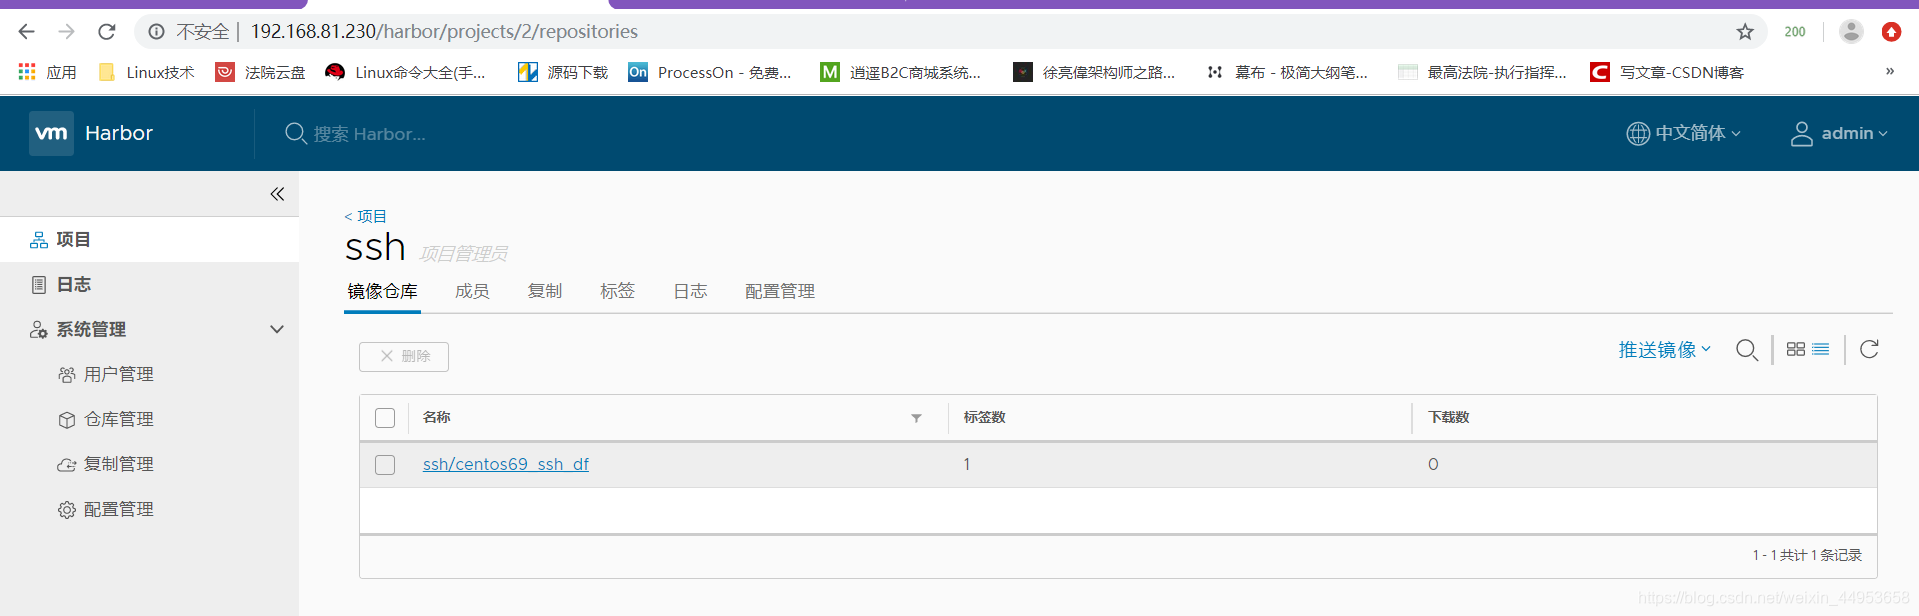Click the 1-1共计1条记录 footer text
This screenshot has width=1919, height=616.
[1807, 555]
